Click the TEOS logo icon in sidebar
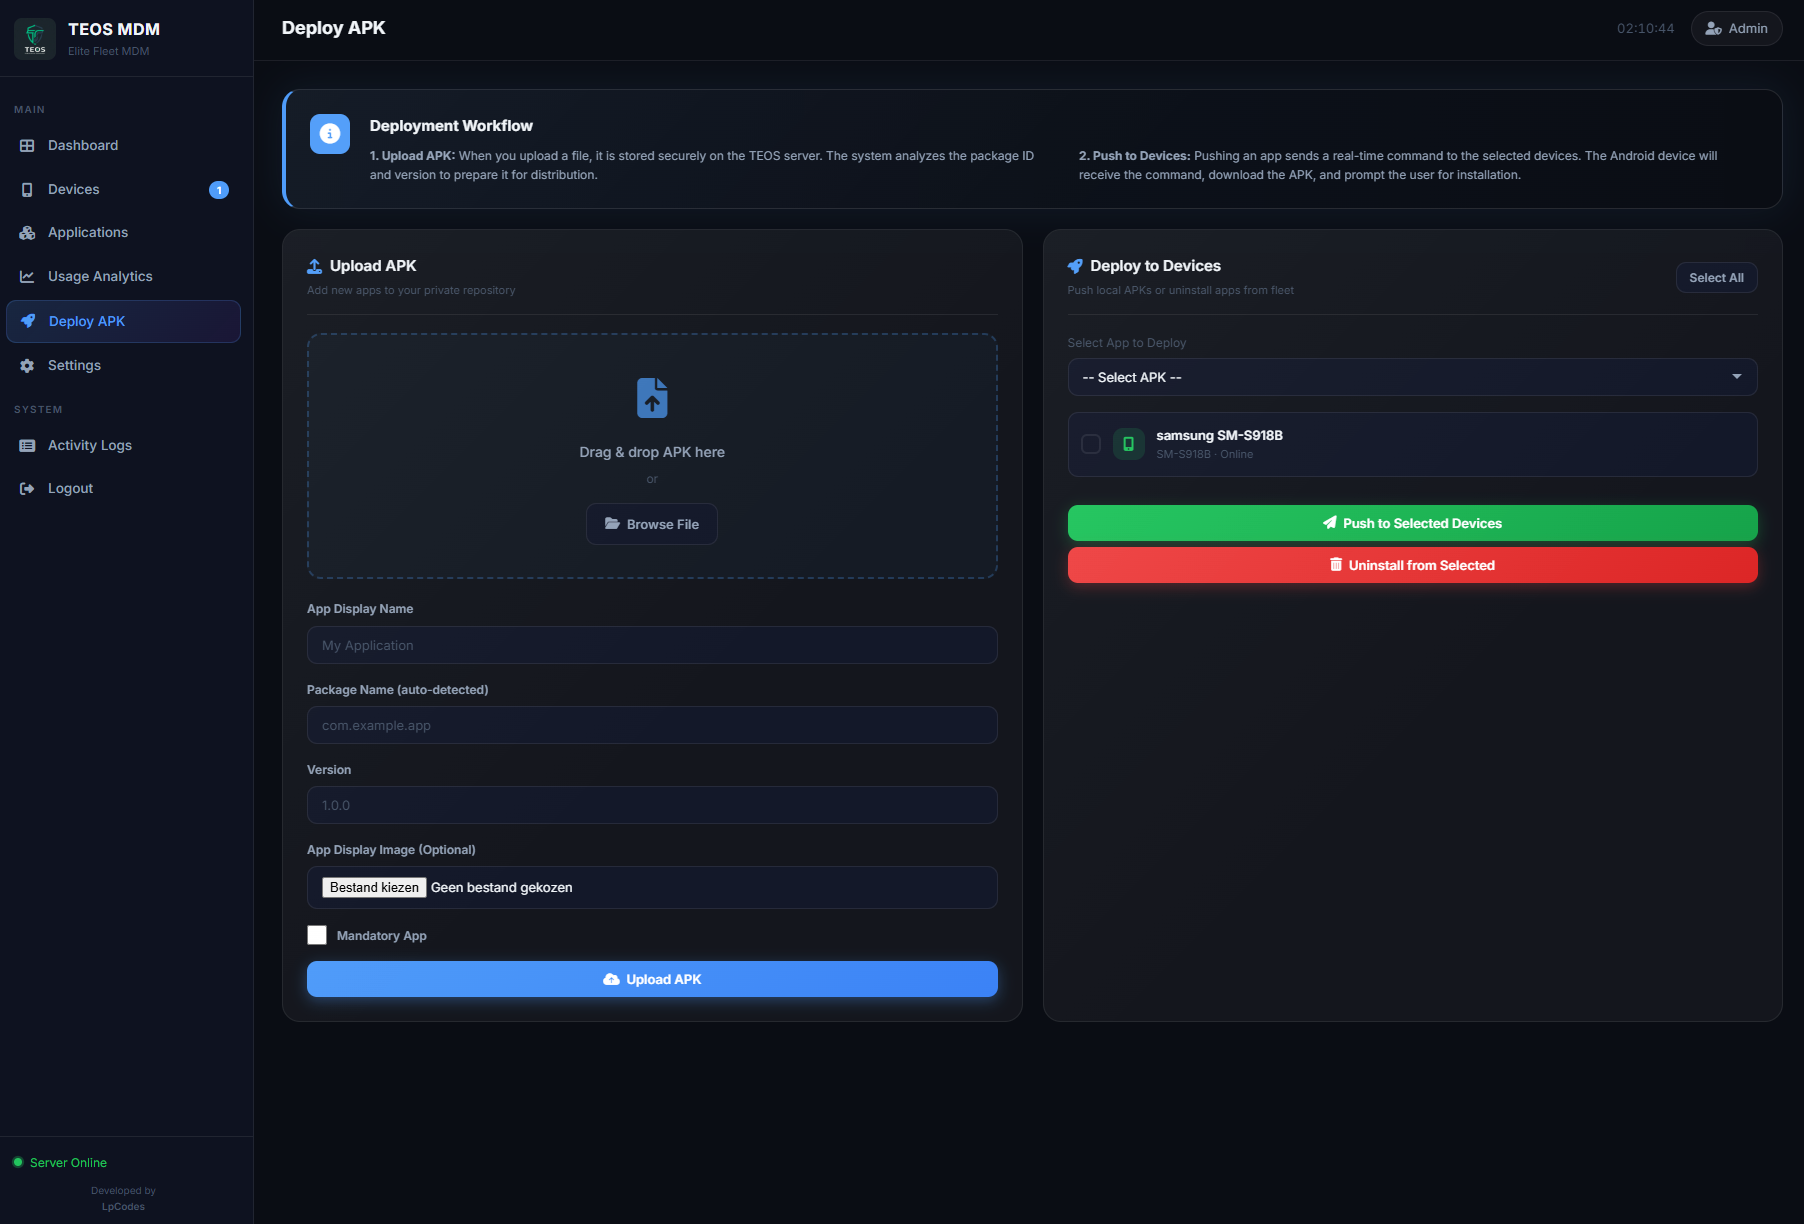Image resolution: width=1804 pixels, height=1224 pixels. [x=35, y=39]
